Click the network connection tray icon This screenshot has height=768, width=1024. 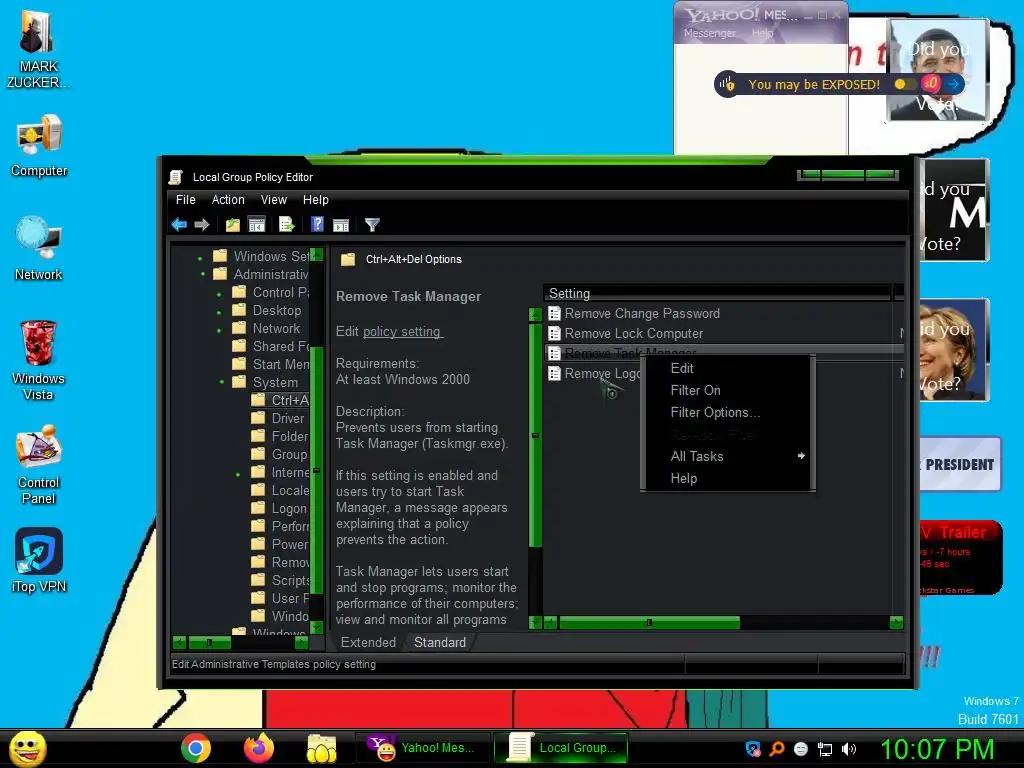pos(825,749)
